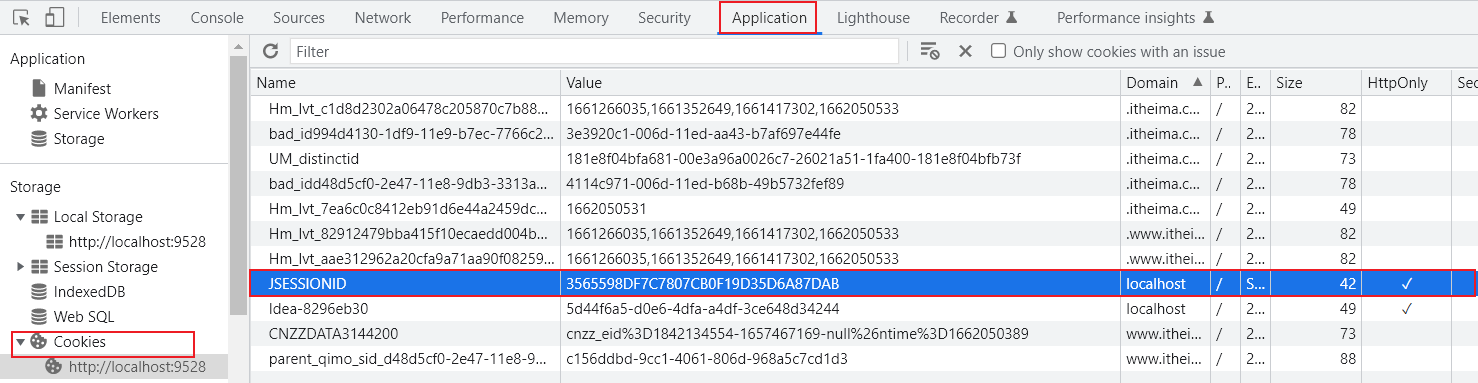
Task: Click value c156ddbd-9cc1-4061-806d-968a5c7cd1d3
Action: pos(707,359)
